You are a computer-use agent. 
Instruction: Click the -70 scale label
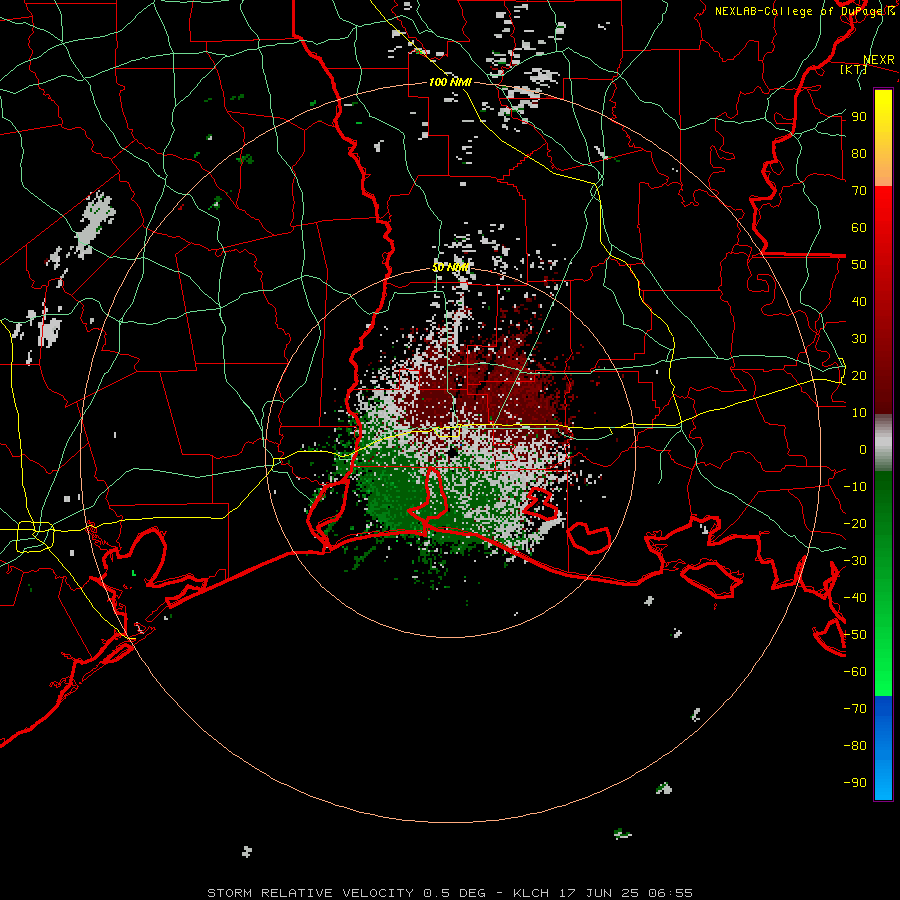click(855, 708)
